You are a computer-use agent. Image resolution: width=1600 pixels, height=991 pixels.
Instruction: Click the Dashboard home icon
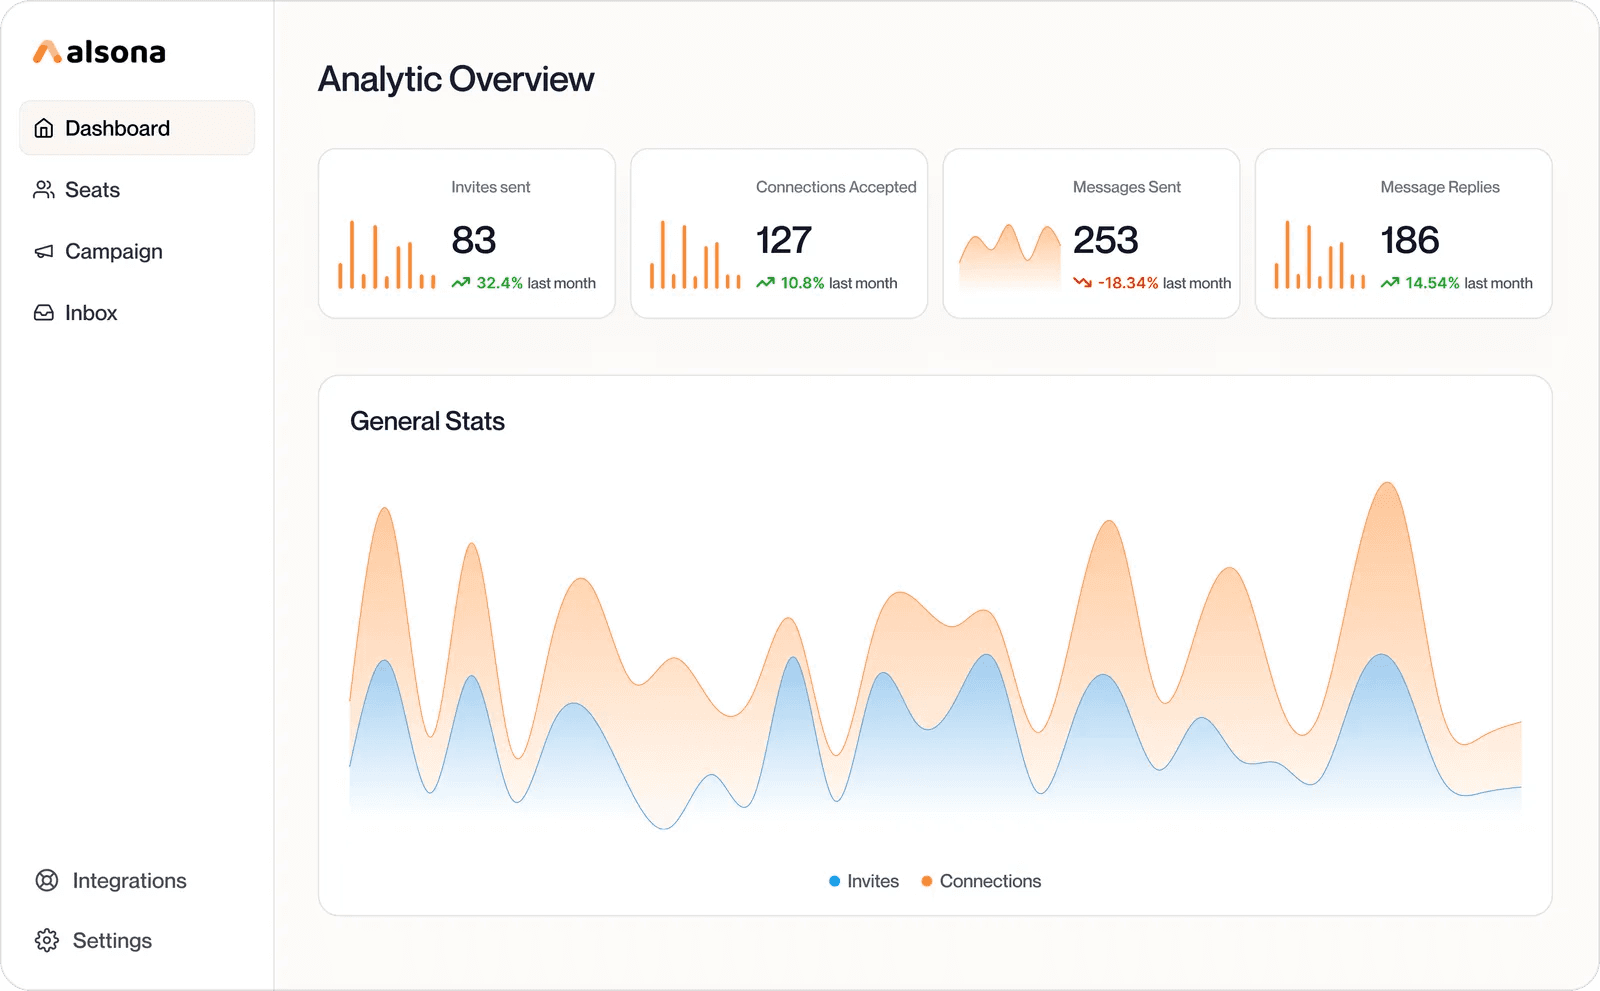point(44,128)
